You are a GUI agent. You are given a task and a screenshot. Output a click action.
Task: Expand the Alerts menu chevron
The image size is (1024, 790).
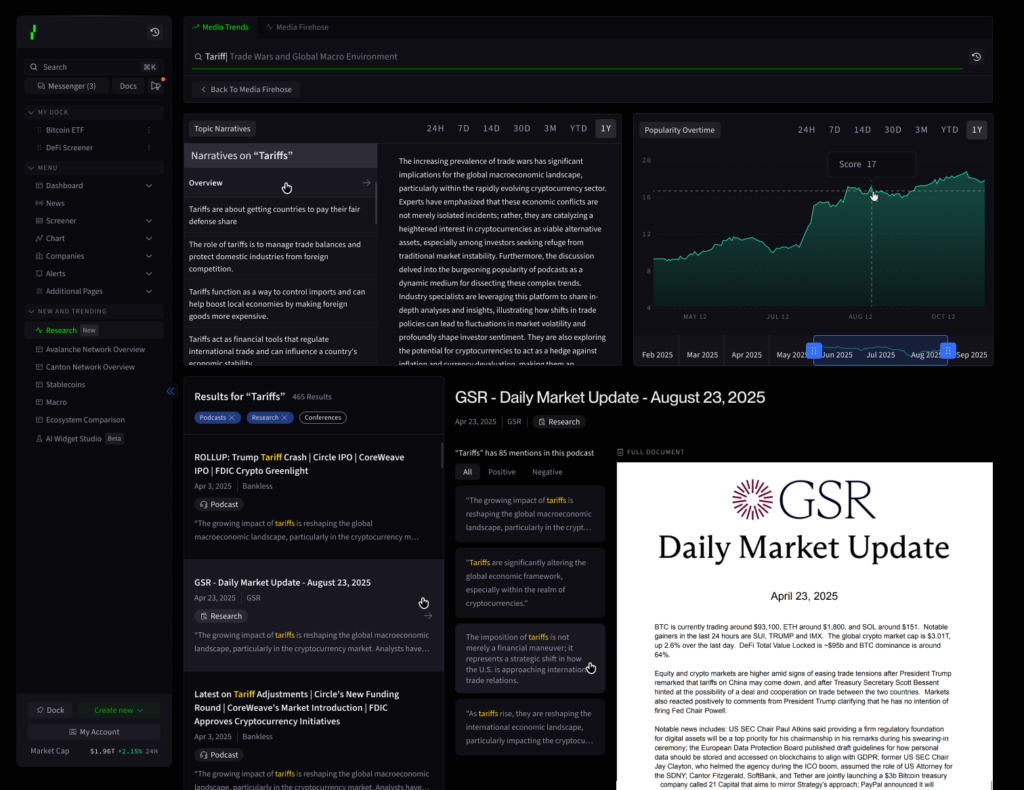[149, 274]
